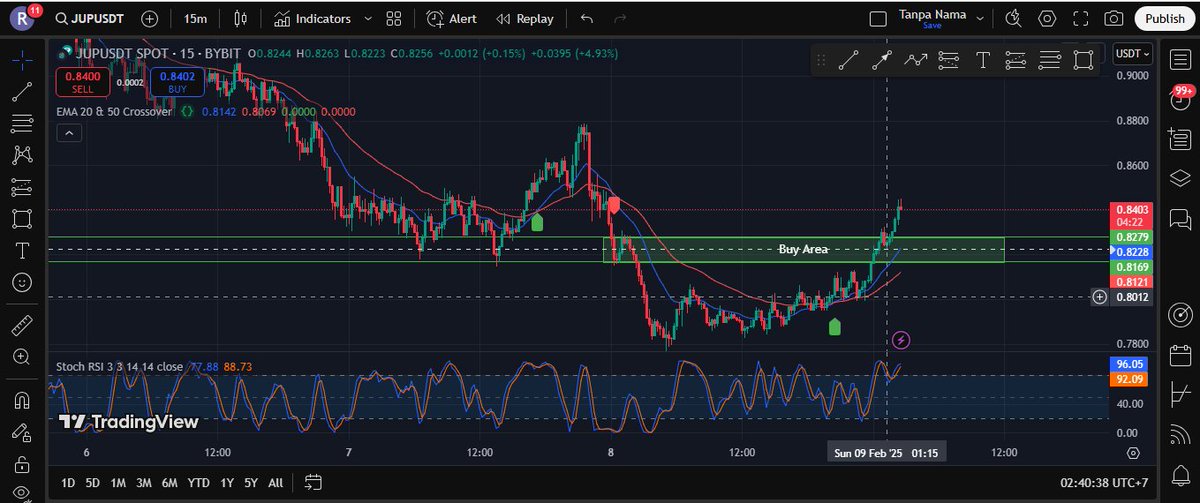Toggle fullscreen mode
This screenshot has height=503, width=1200.
point(1081,18)
